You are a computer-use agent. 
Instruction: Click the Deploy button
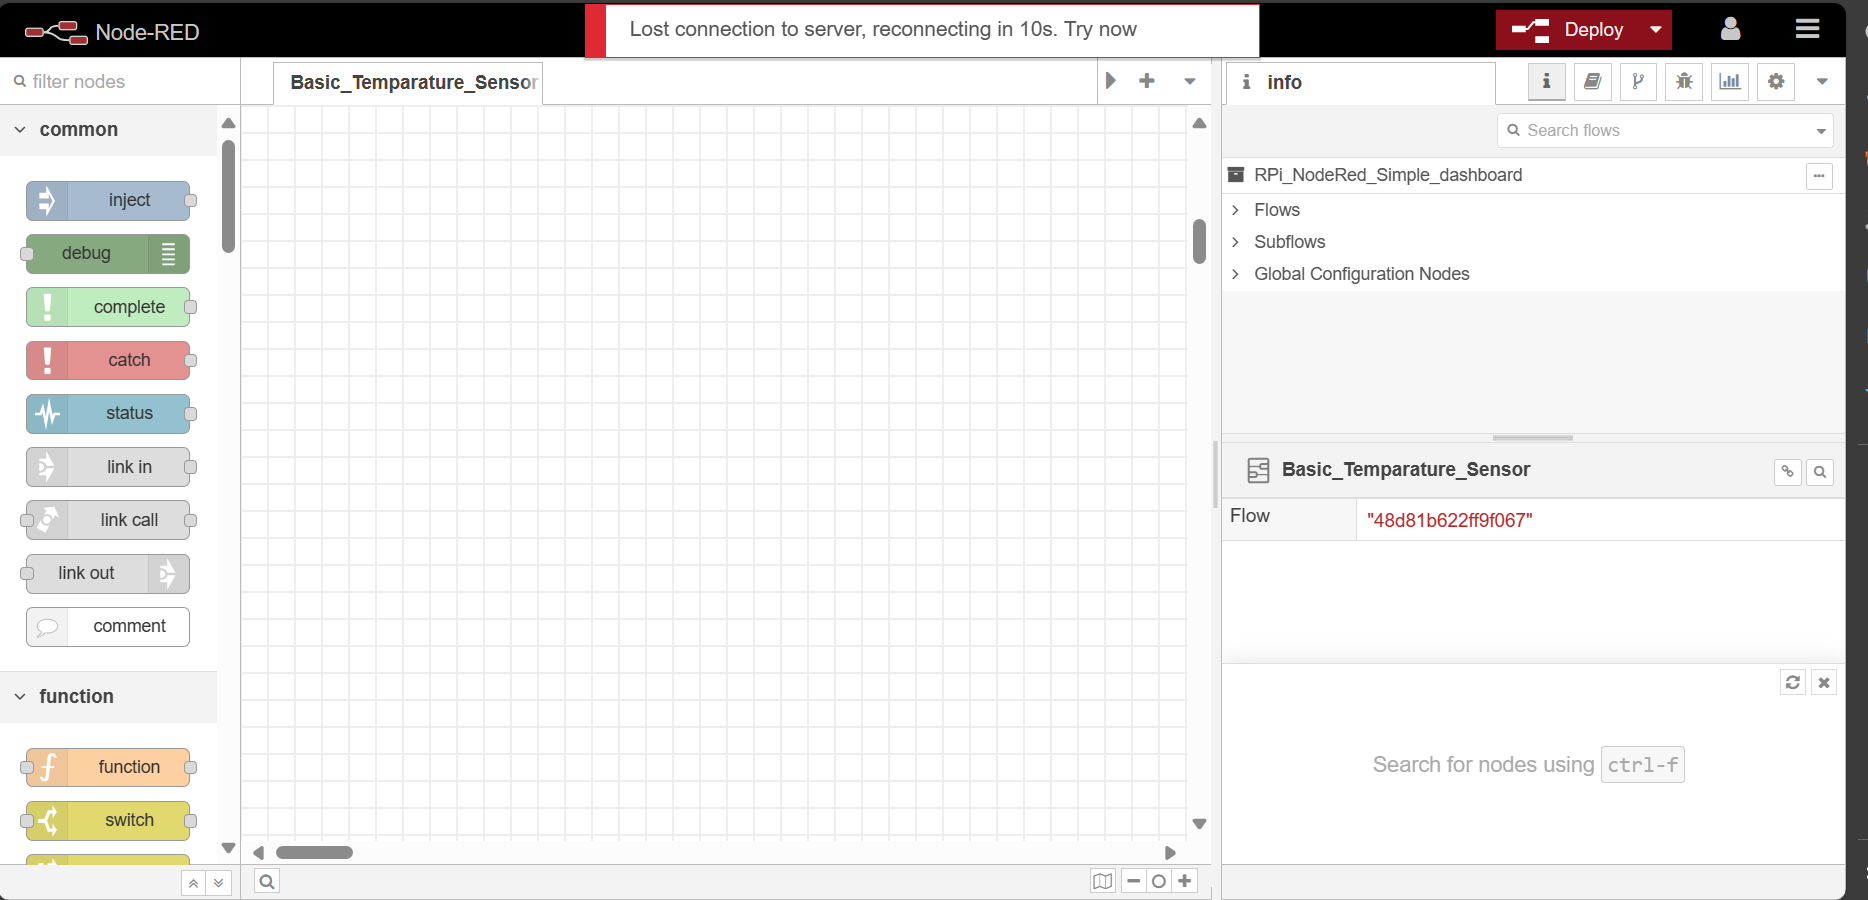coord(1569,30)
